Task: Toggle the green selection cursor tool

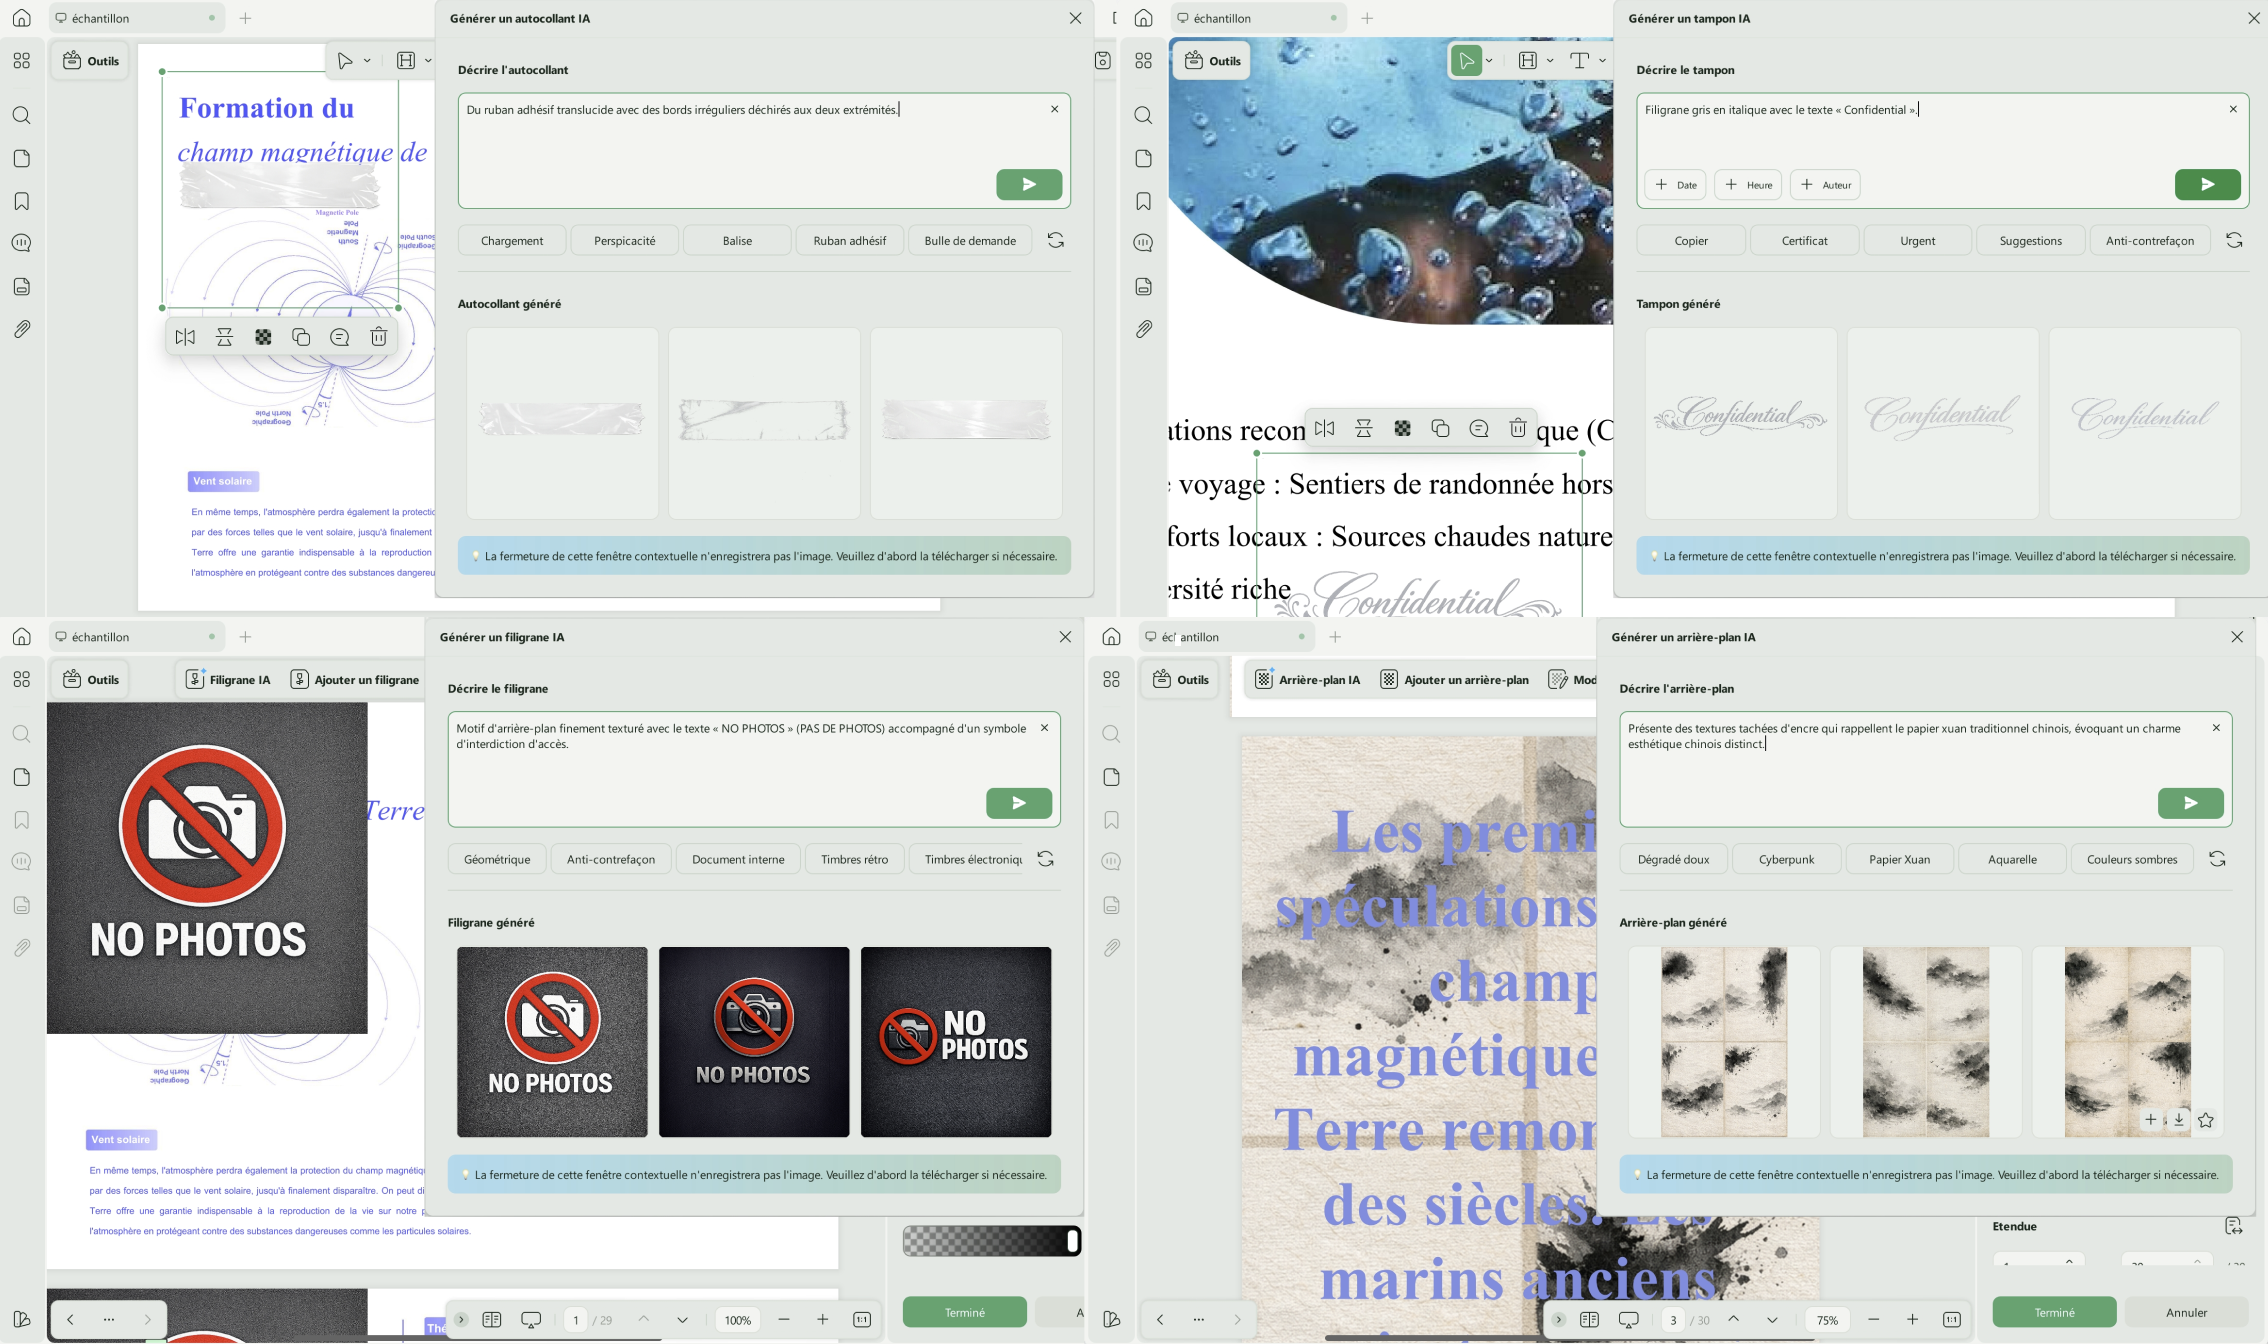Action: coord(1465,61)
